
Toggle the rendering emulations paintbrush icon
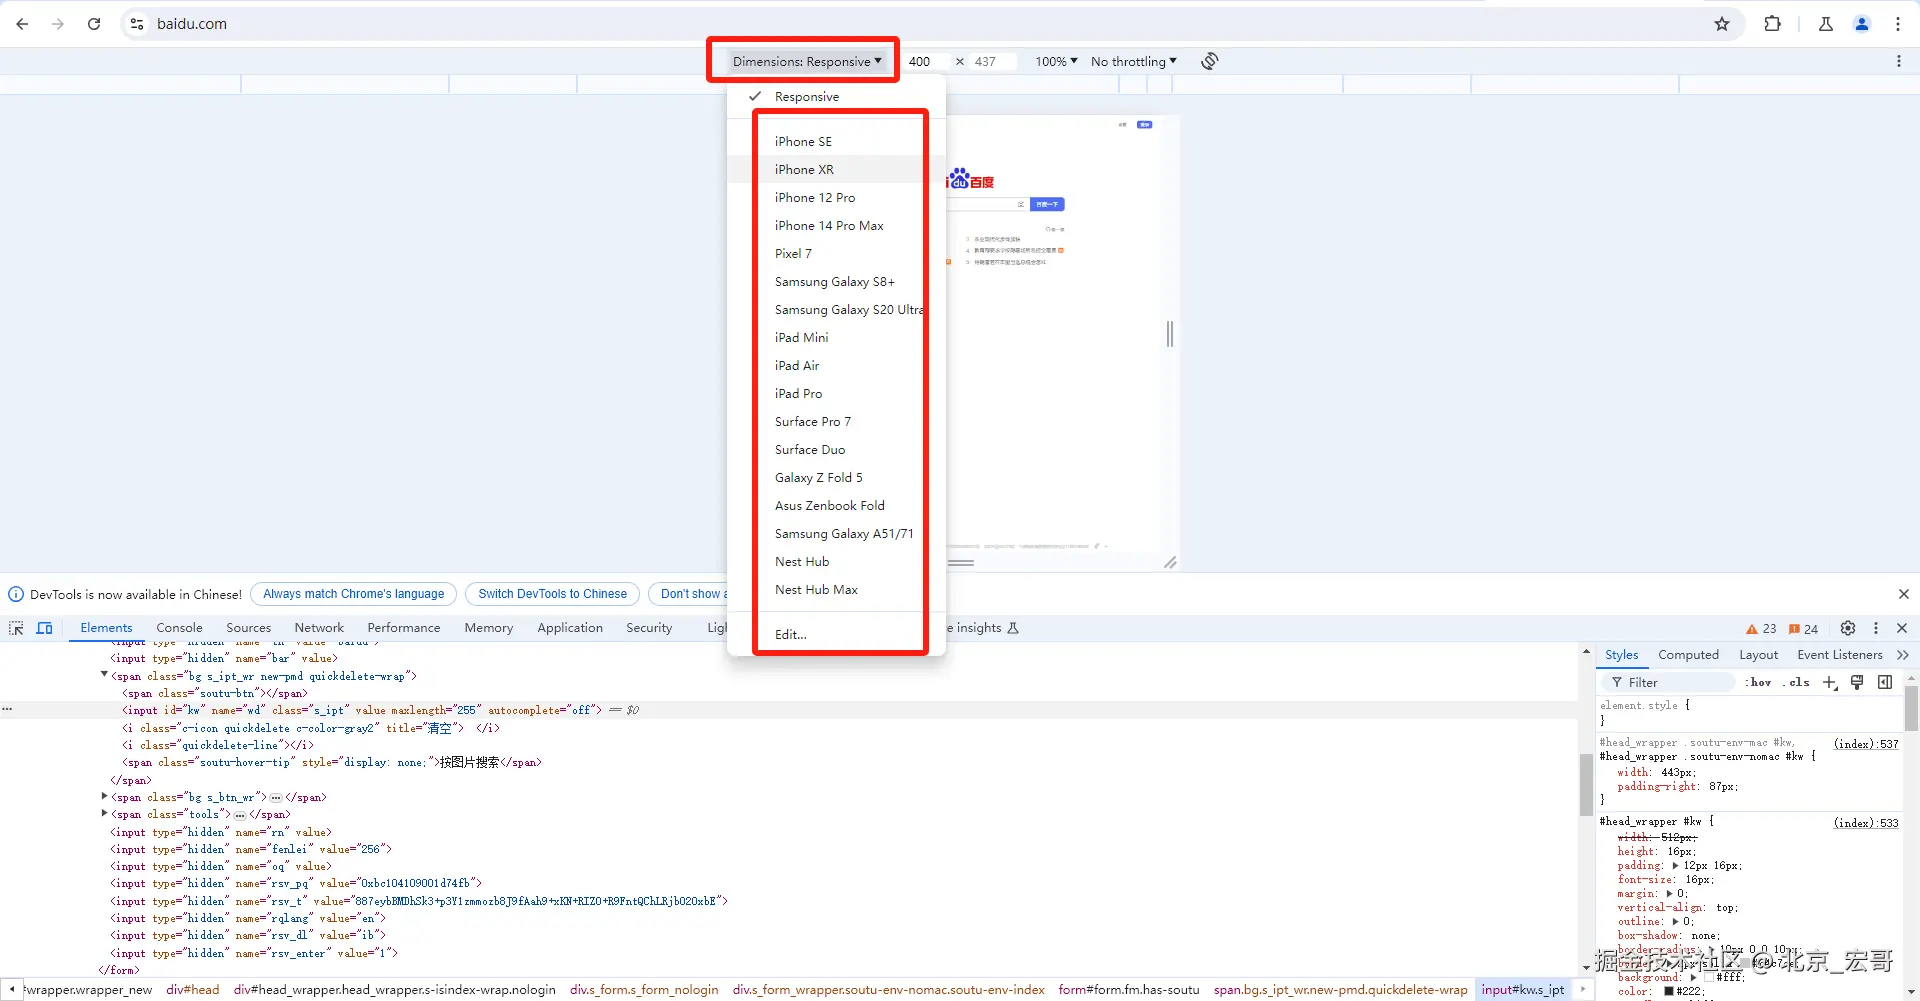point(1857,682)
